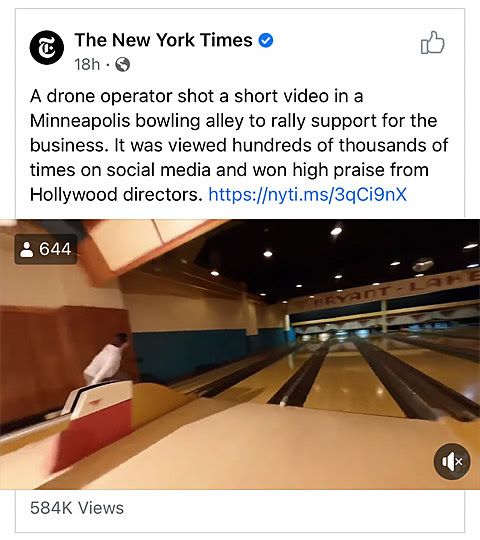This screenshot has width=480, height=540.
Task: Click the post caption text about drone operator
Action: (239, 145)
